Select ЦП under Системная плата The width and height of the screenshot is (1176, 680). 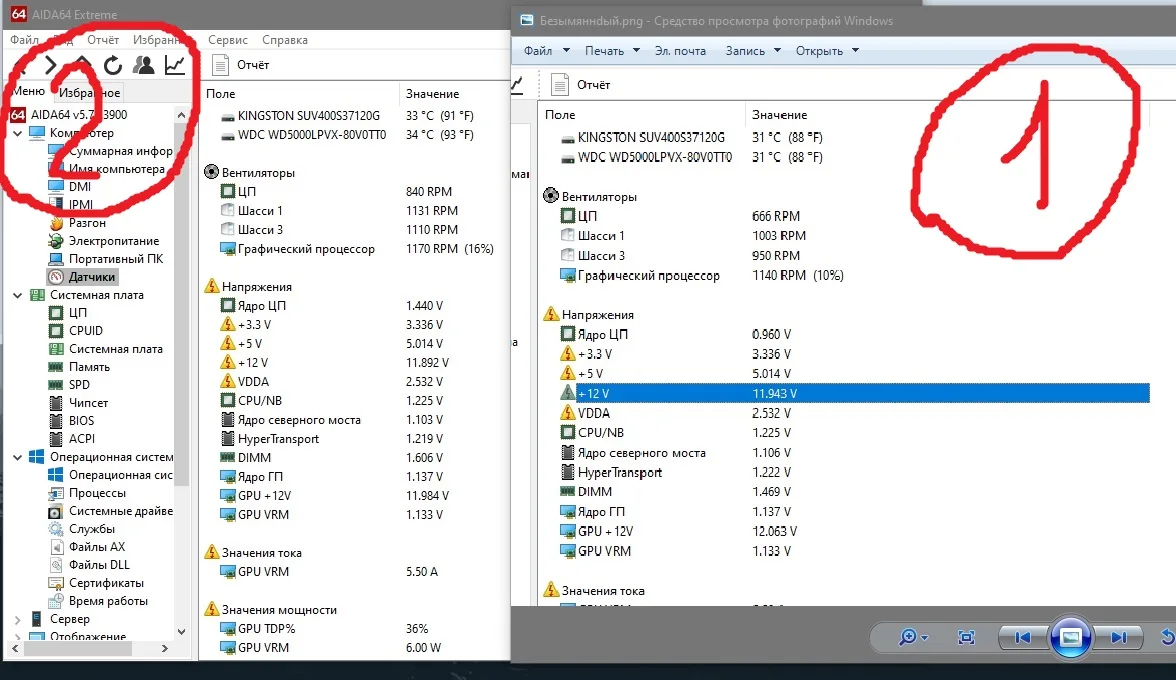[78, 313]
